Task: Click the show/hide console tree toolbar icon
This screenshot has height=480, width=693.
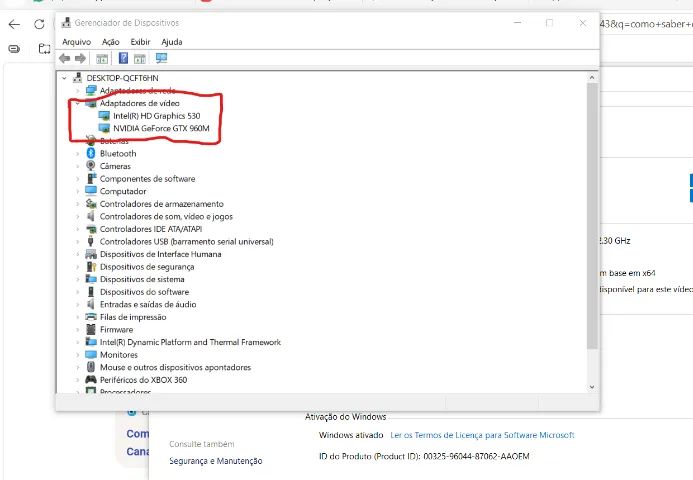Action: pos(102,58)
